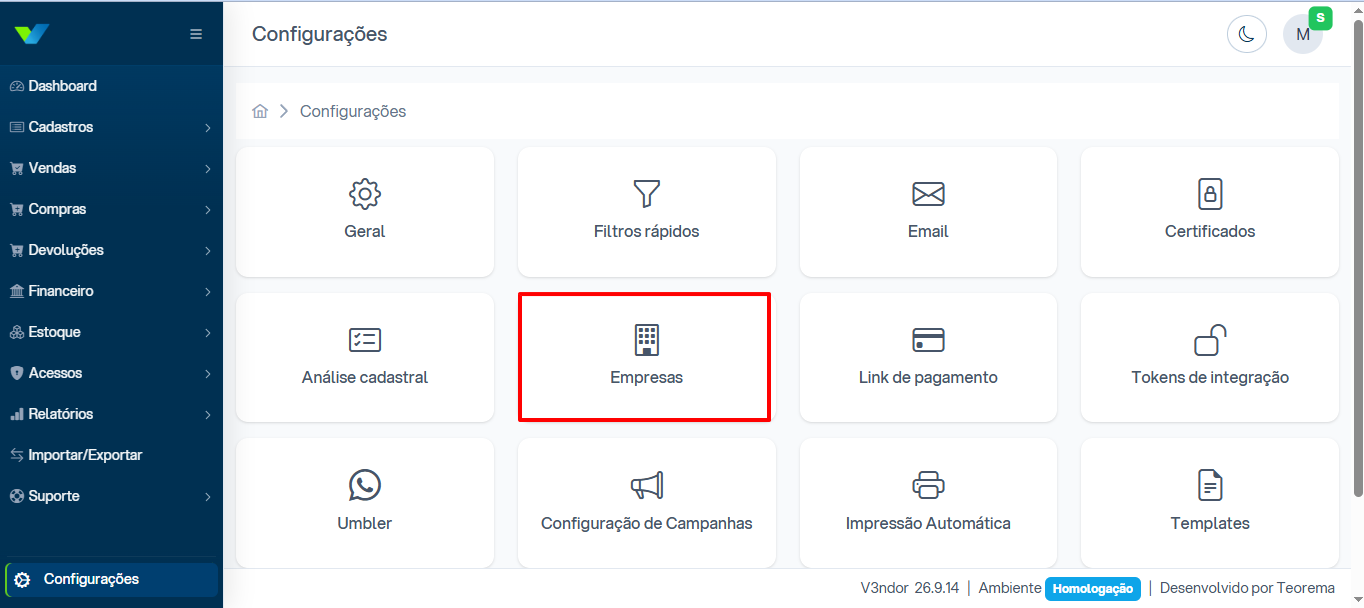Open Cadastros menu label

coord(61,127)
